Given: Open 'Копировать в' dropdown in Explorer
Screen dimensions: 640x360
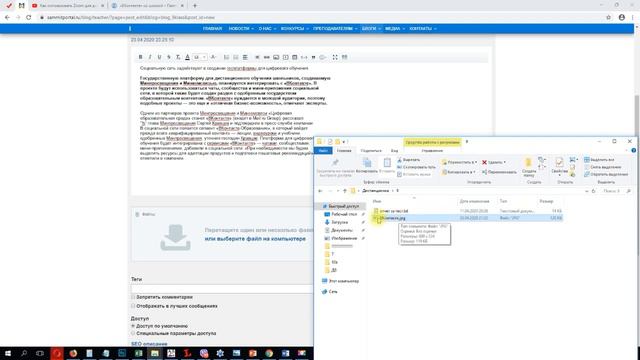Looking at the screenshot, I should (458, 172).
